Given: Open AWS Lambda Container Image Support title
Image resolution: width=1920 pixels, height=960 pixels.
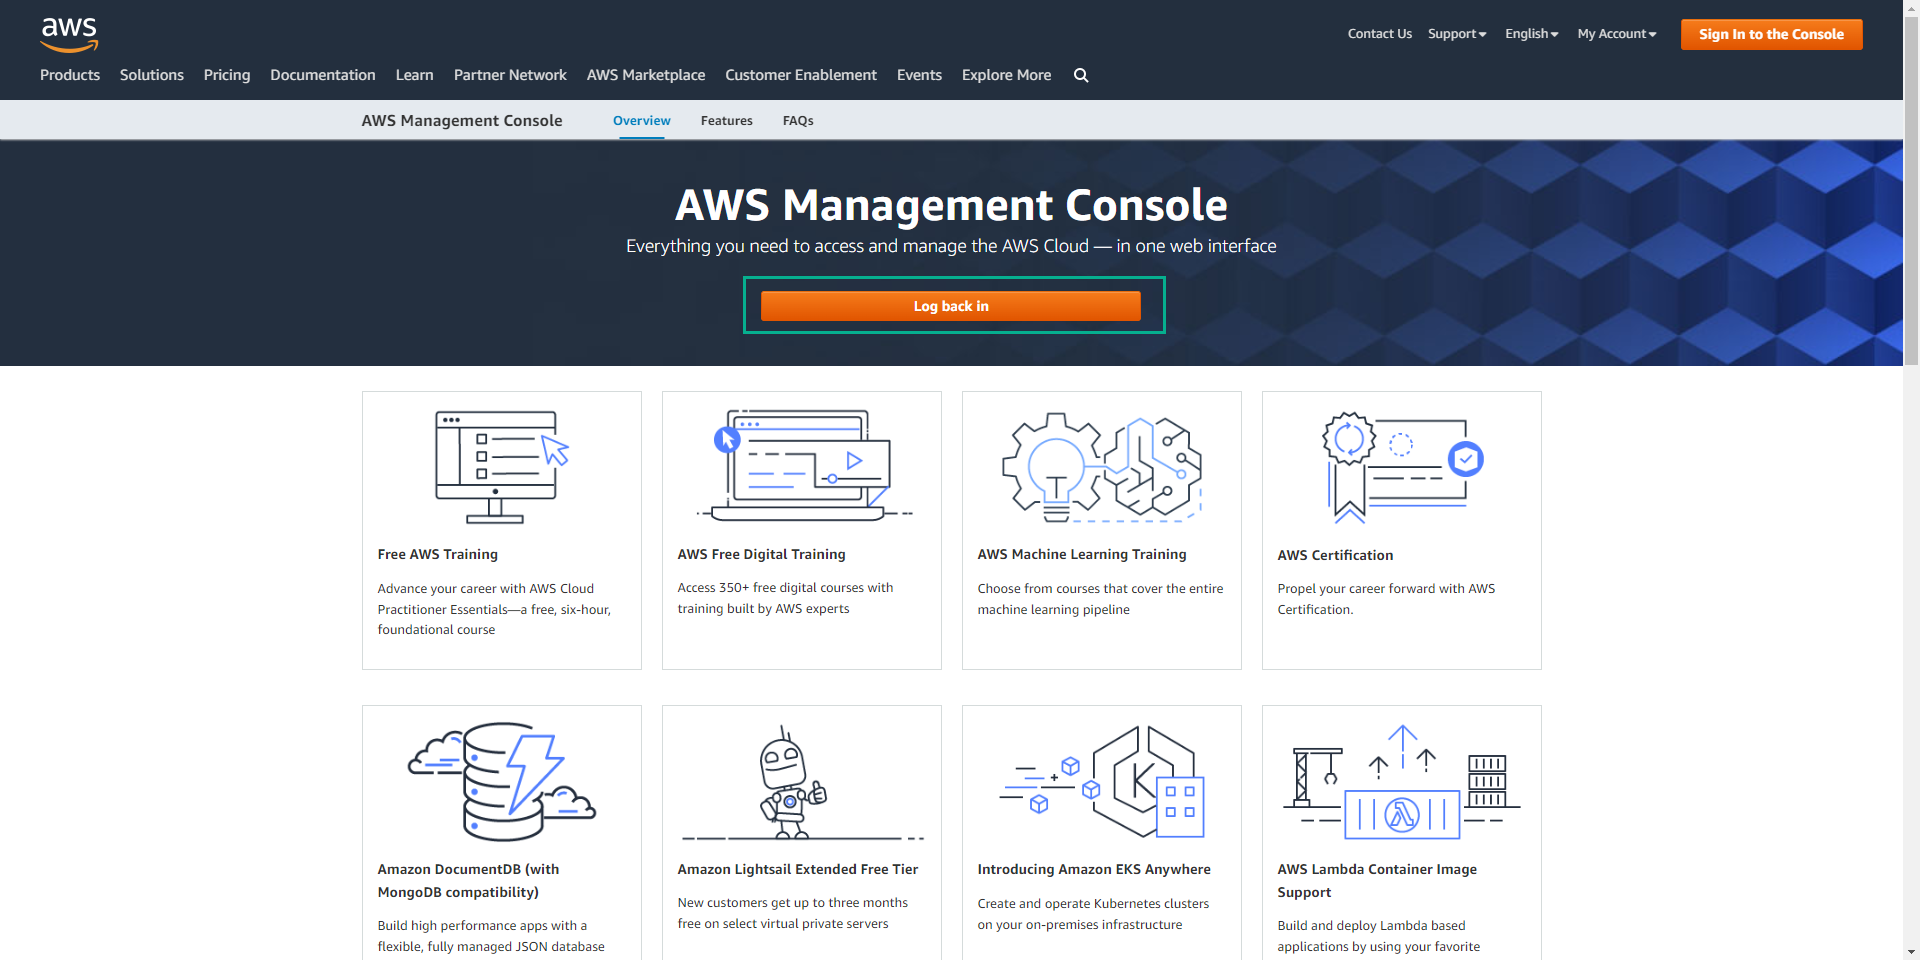Looking at the screenshot, I should tap(1377, 881).
